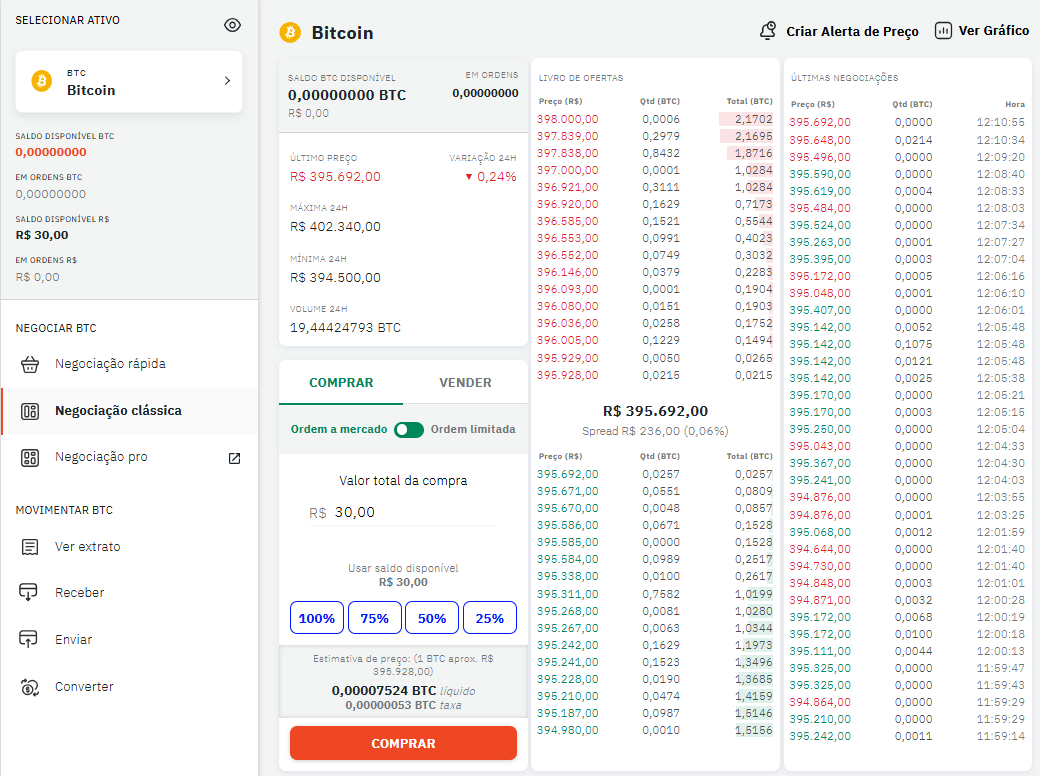Select the trade at 12:10:34
The width and height of the screenshot is (1040, 776).
coord(907,140)
